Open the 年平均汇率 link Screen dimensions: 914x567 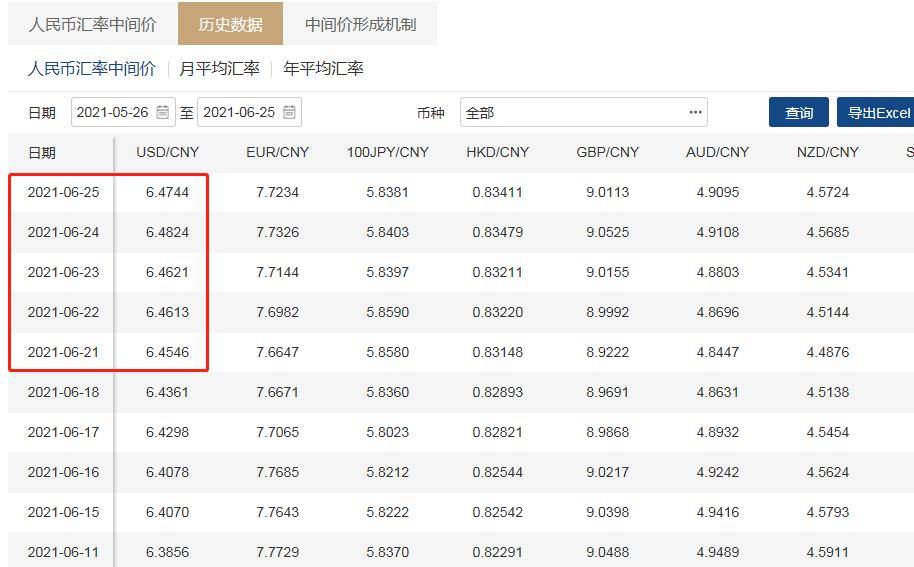coord(323,69)
